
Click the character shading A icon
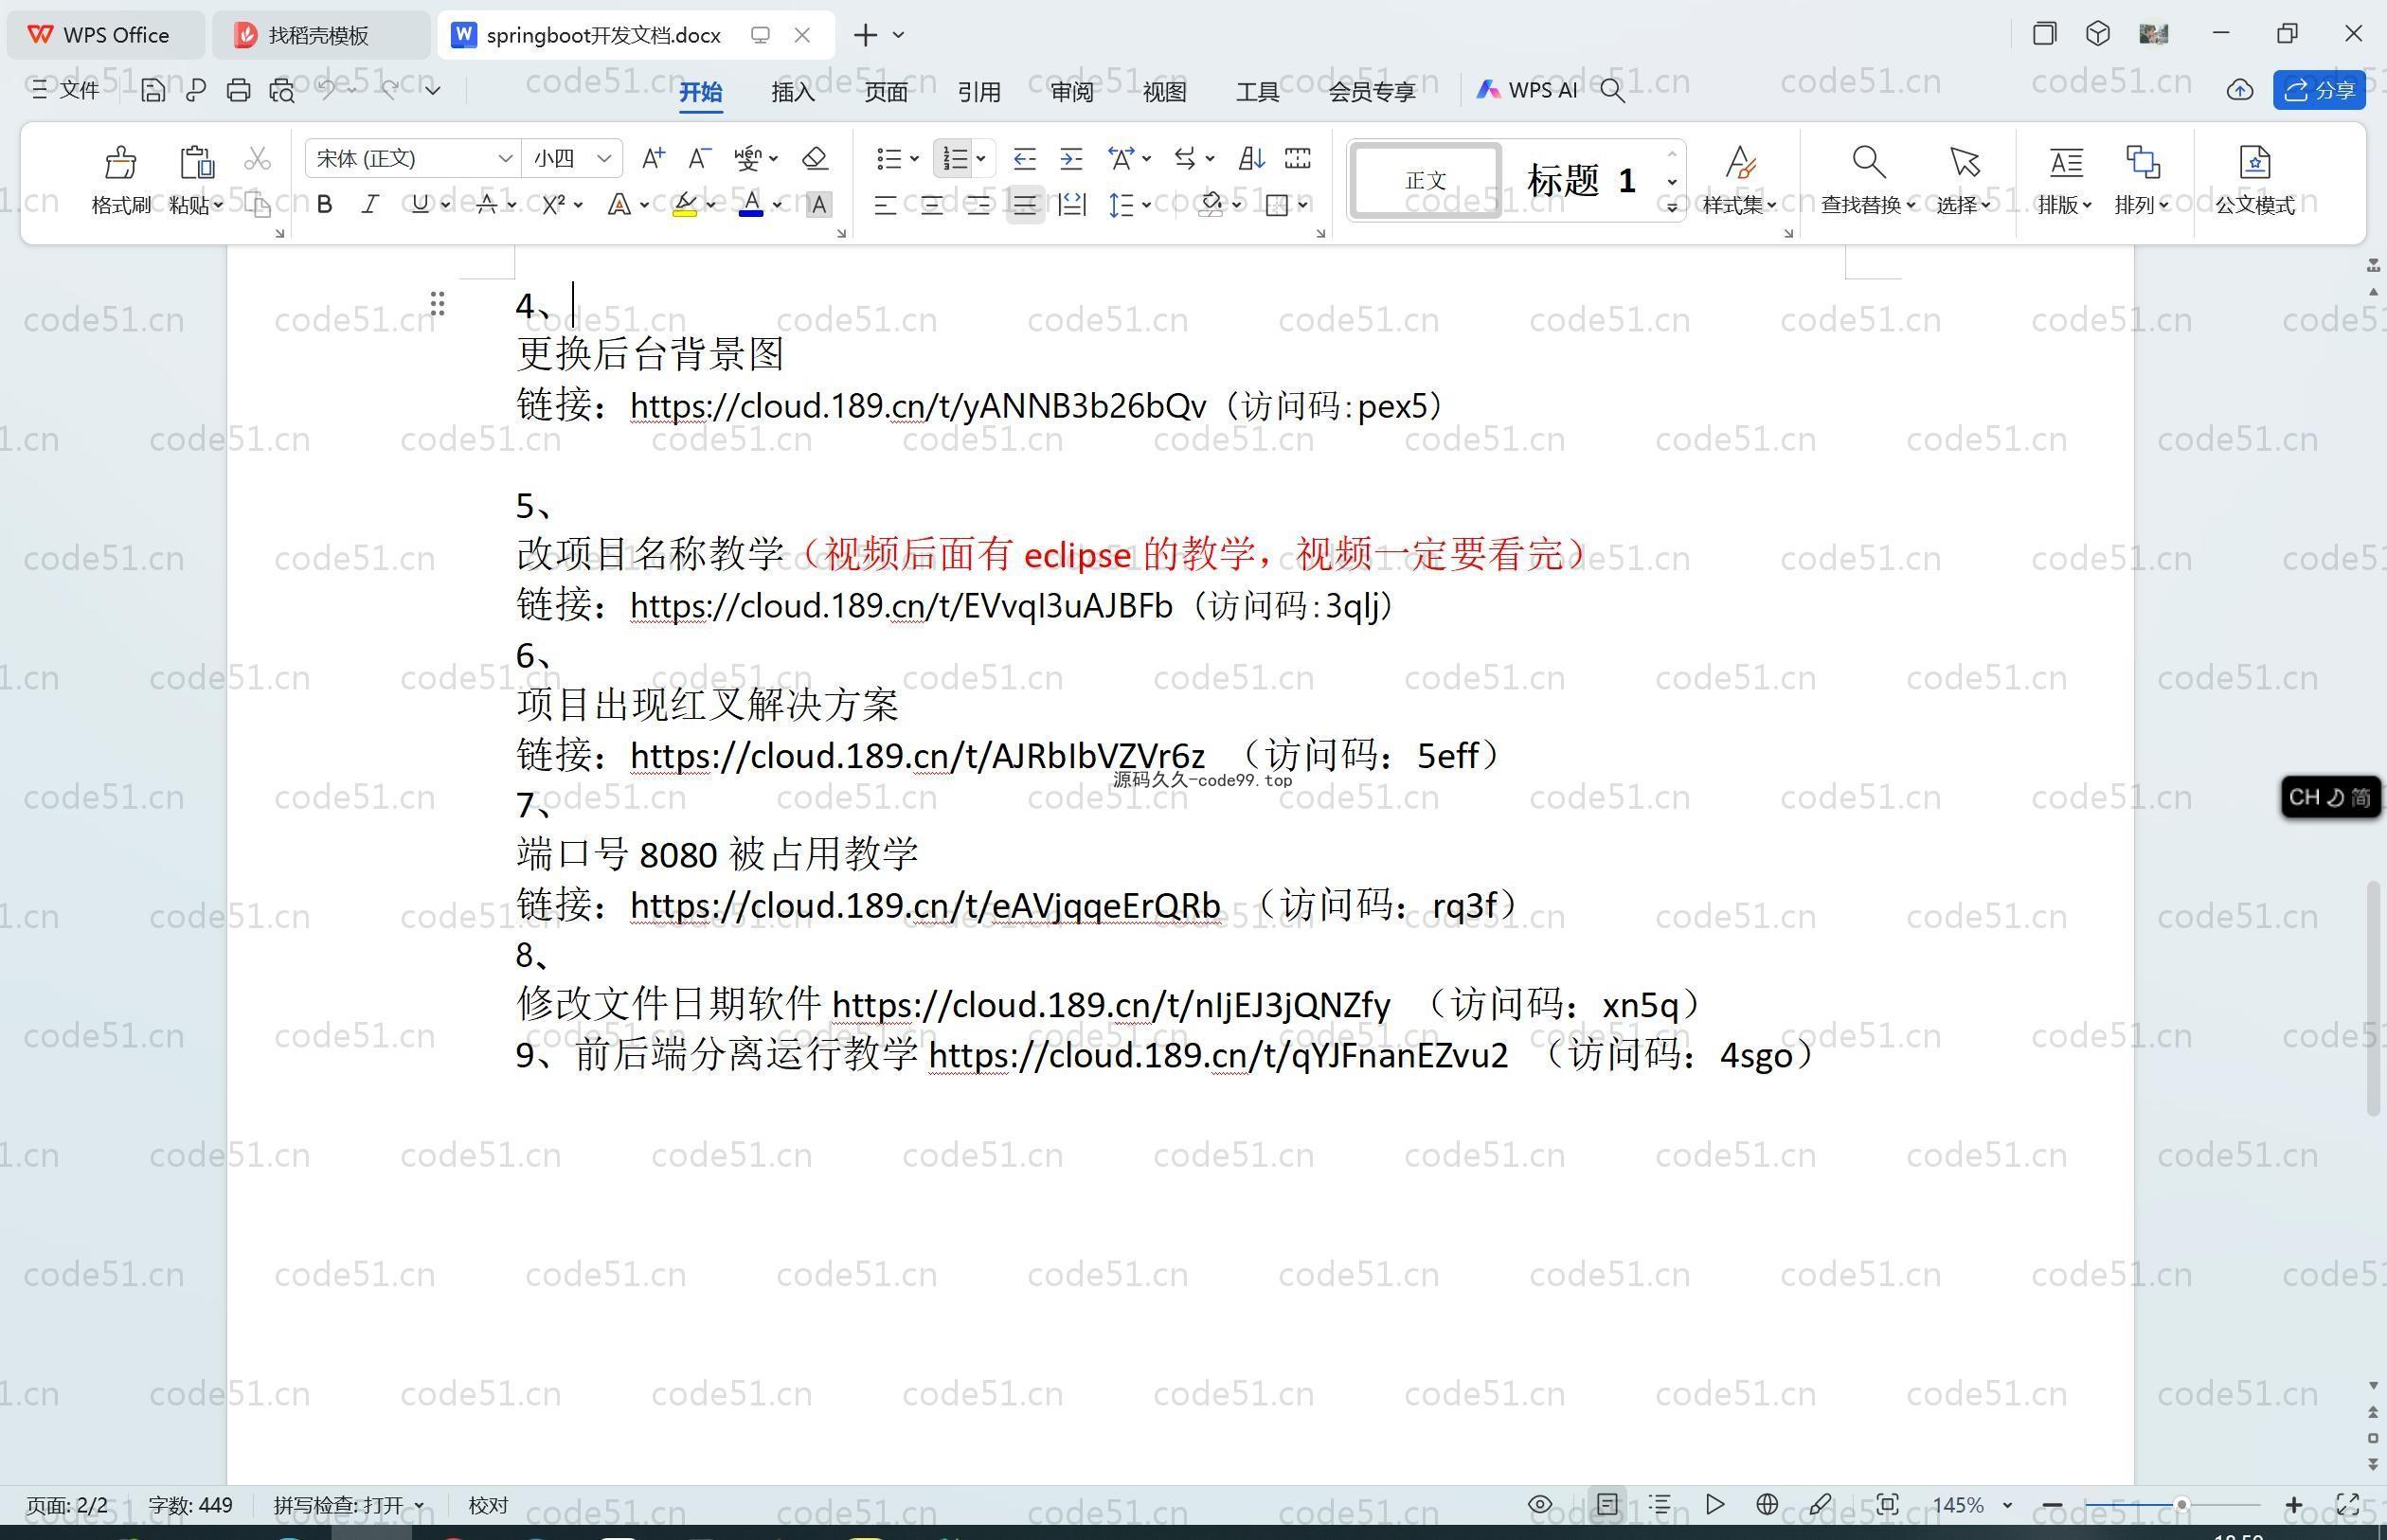[x=818, y=205]
